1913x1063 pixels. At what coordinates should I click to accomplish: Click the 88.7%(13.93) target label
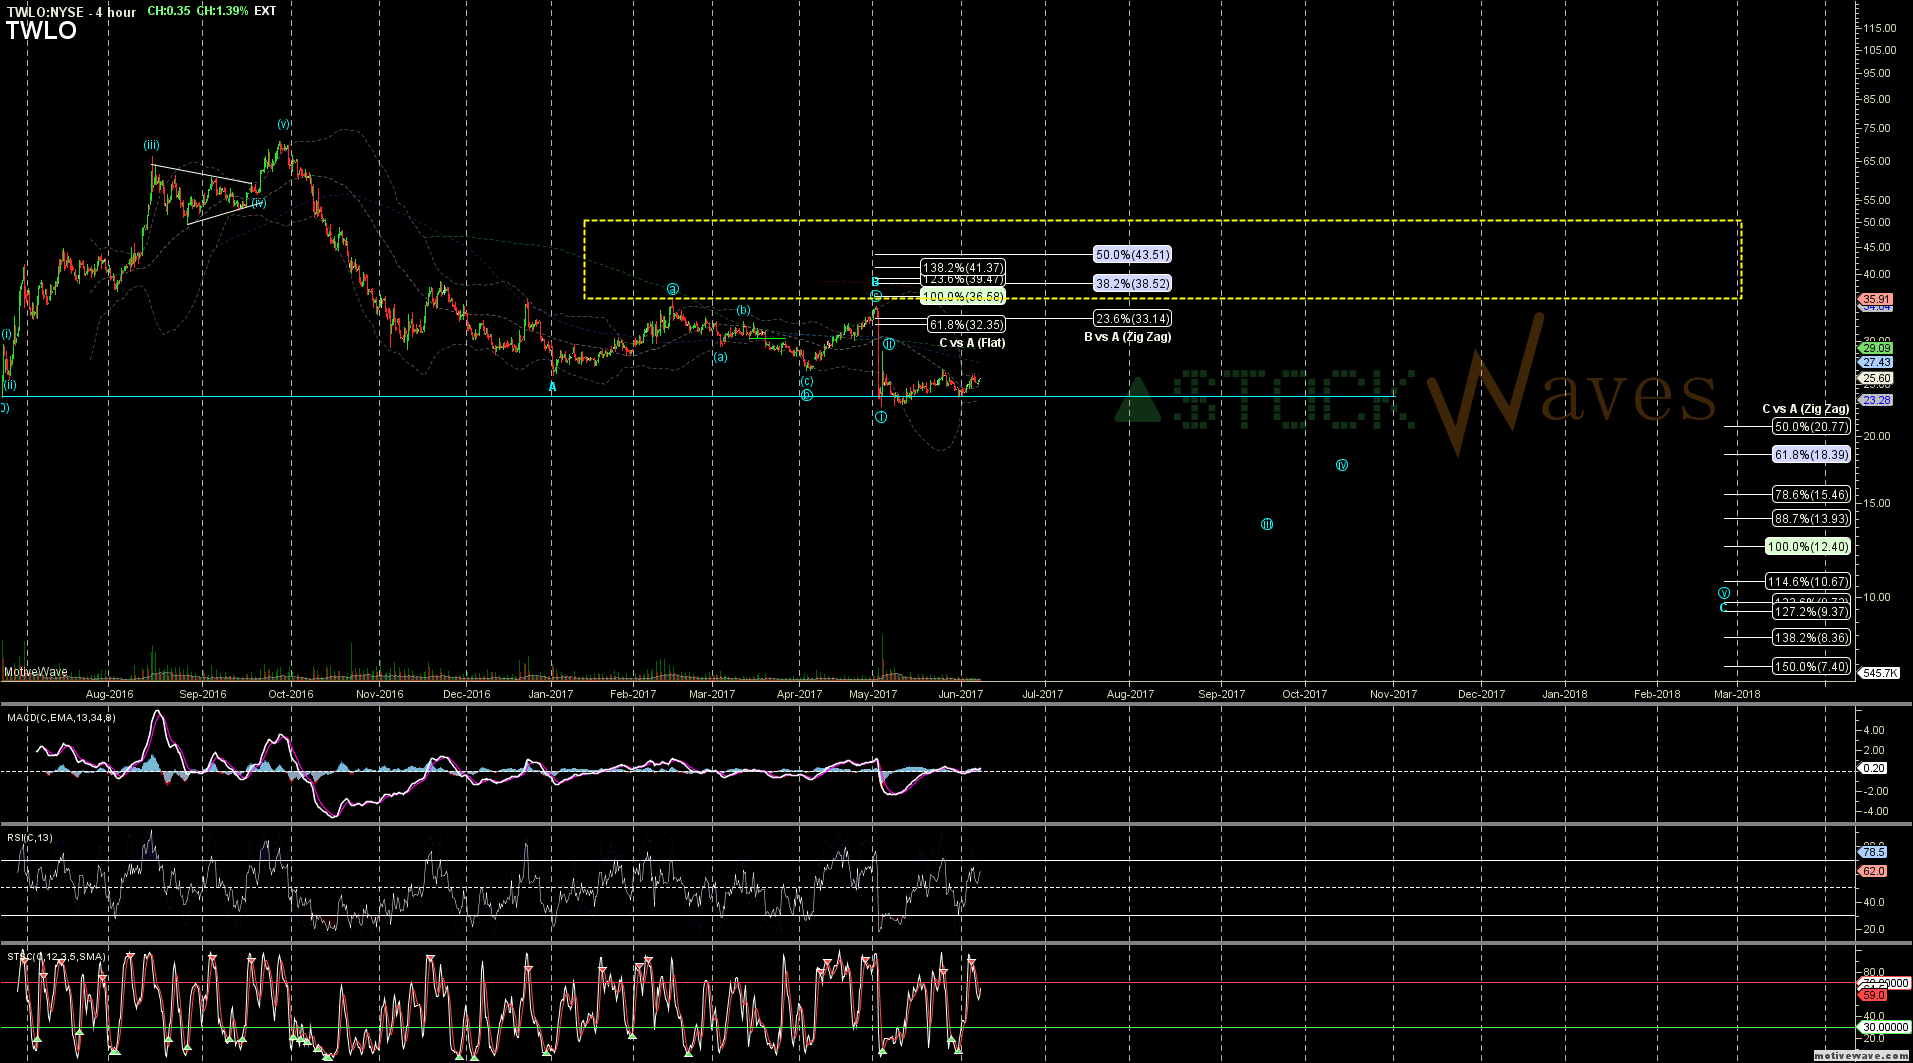point(1811,519)
